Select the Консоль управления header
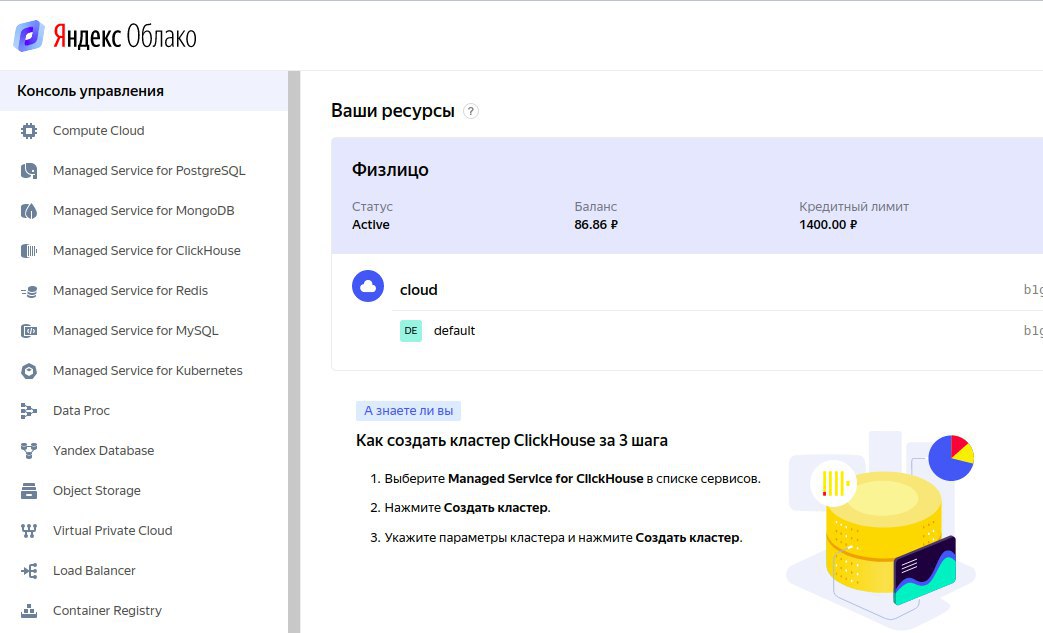1043x633 pixels. (x=144, y=91)
